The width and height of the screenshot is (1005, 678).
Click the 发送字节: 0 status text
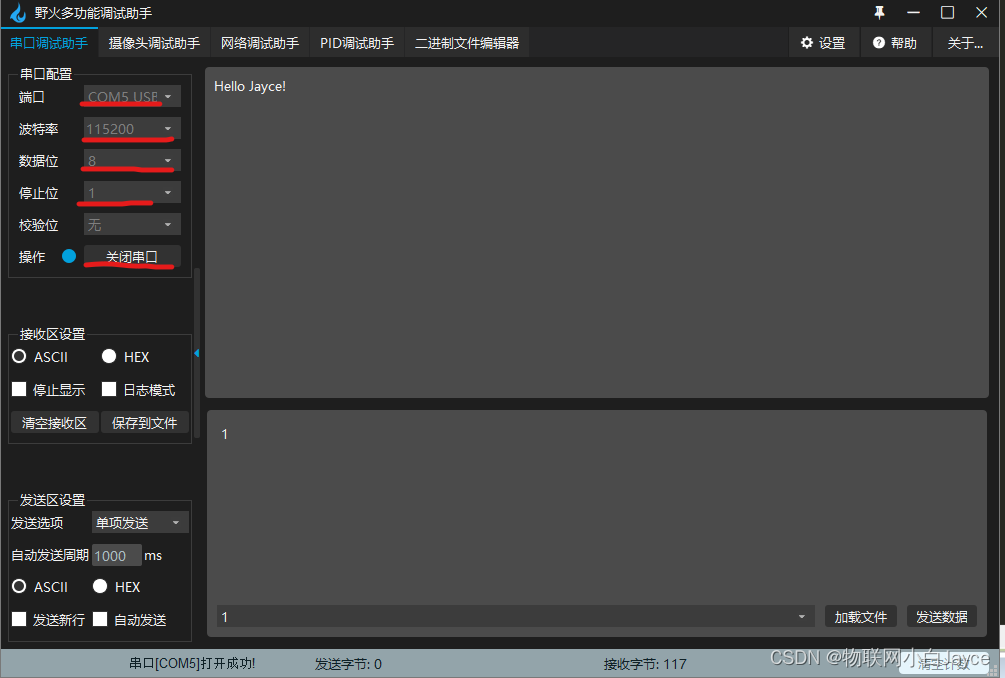click(348, 664)
